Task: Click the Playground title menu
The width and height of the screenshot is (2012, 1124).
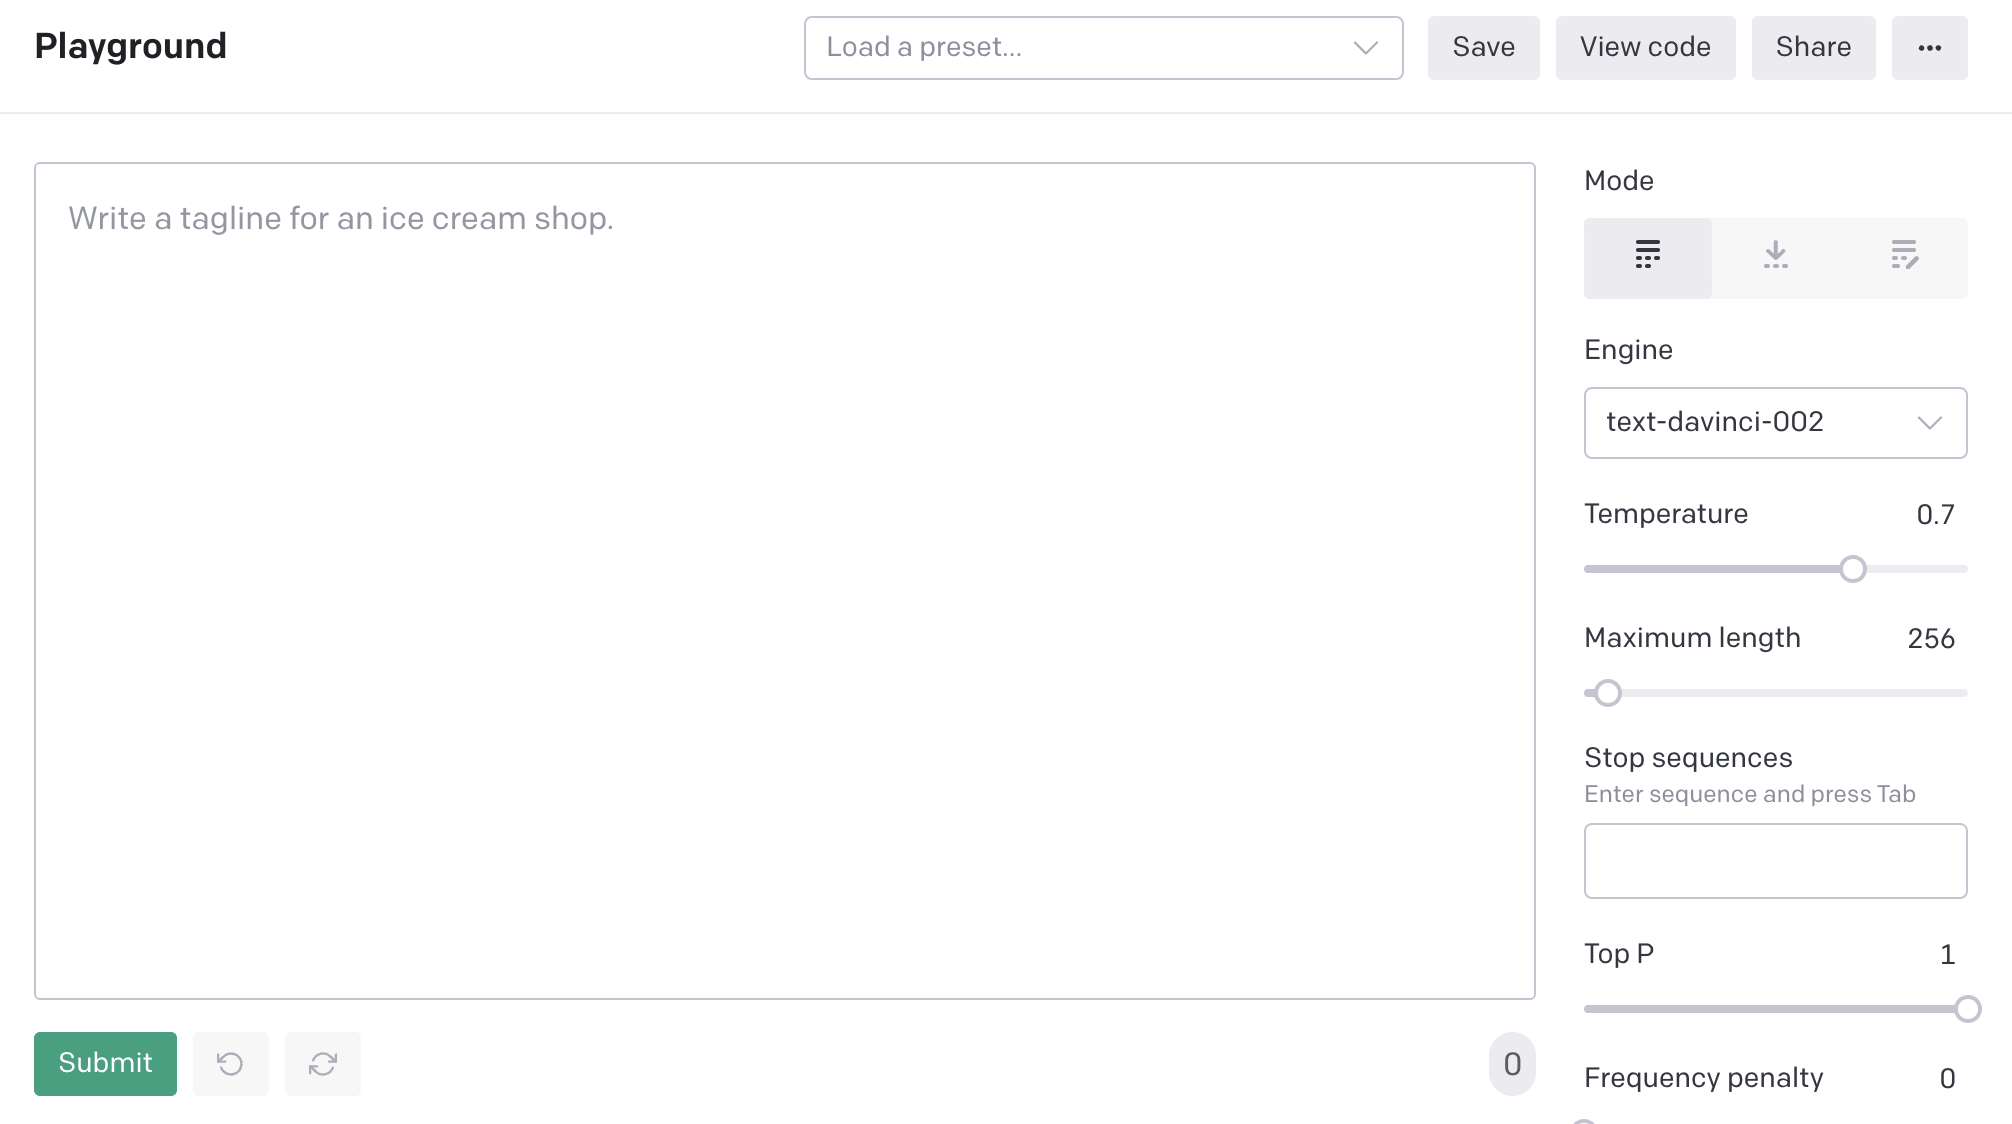Action: [x=131, y=47]
